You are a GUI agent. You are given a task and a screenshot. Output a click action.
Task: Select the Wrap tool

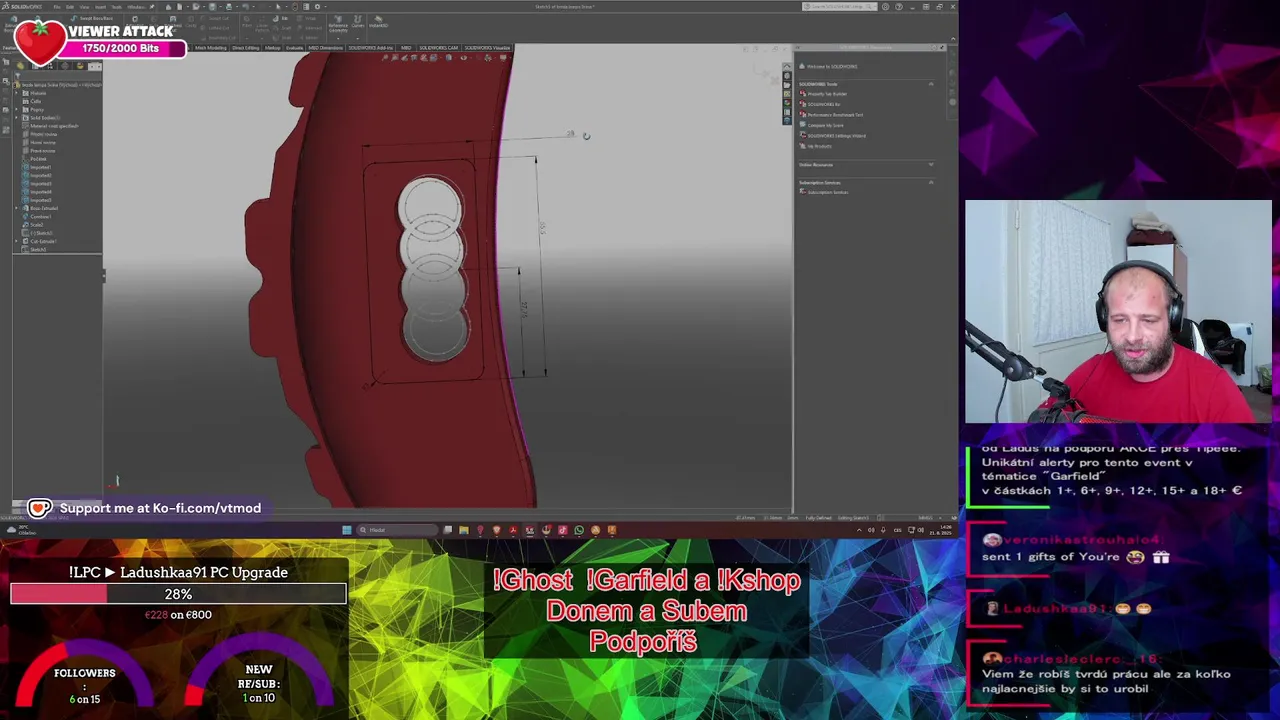pos(306,18)
